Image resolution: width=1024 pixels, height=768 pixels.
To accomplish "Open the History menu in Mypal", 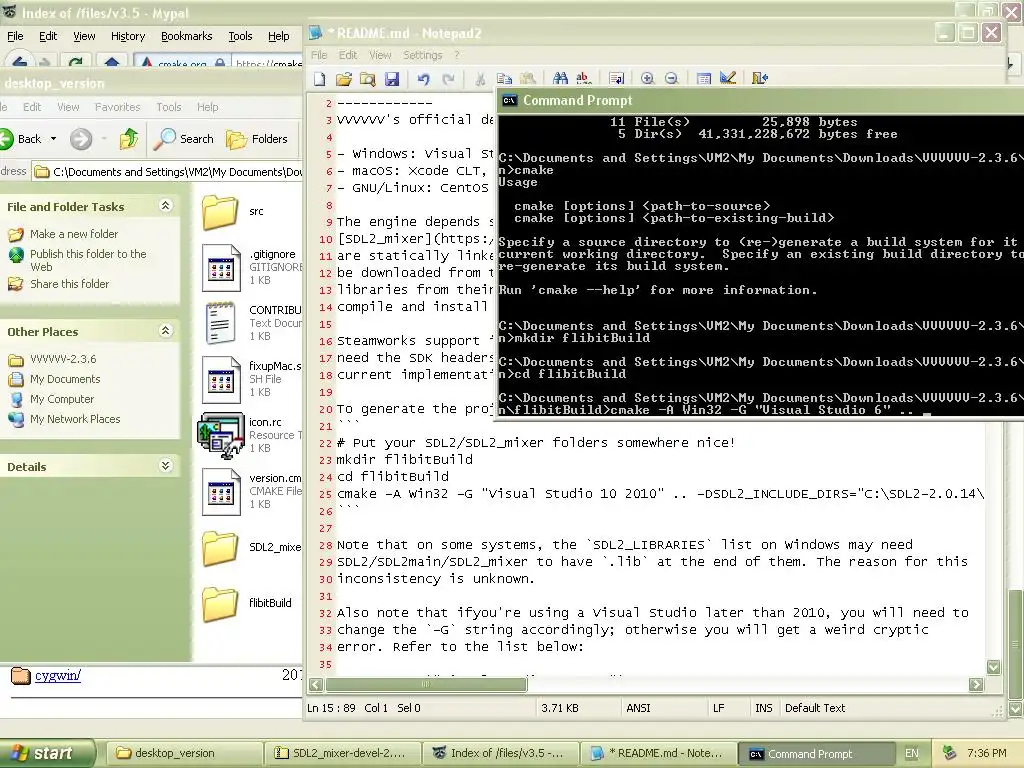I will (128, 36).
